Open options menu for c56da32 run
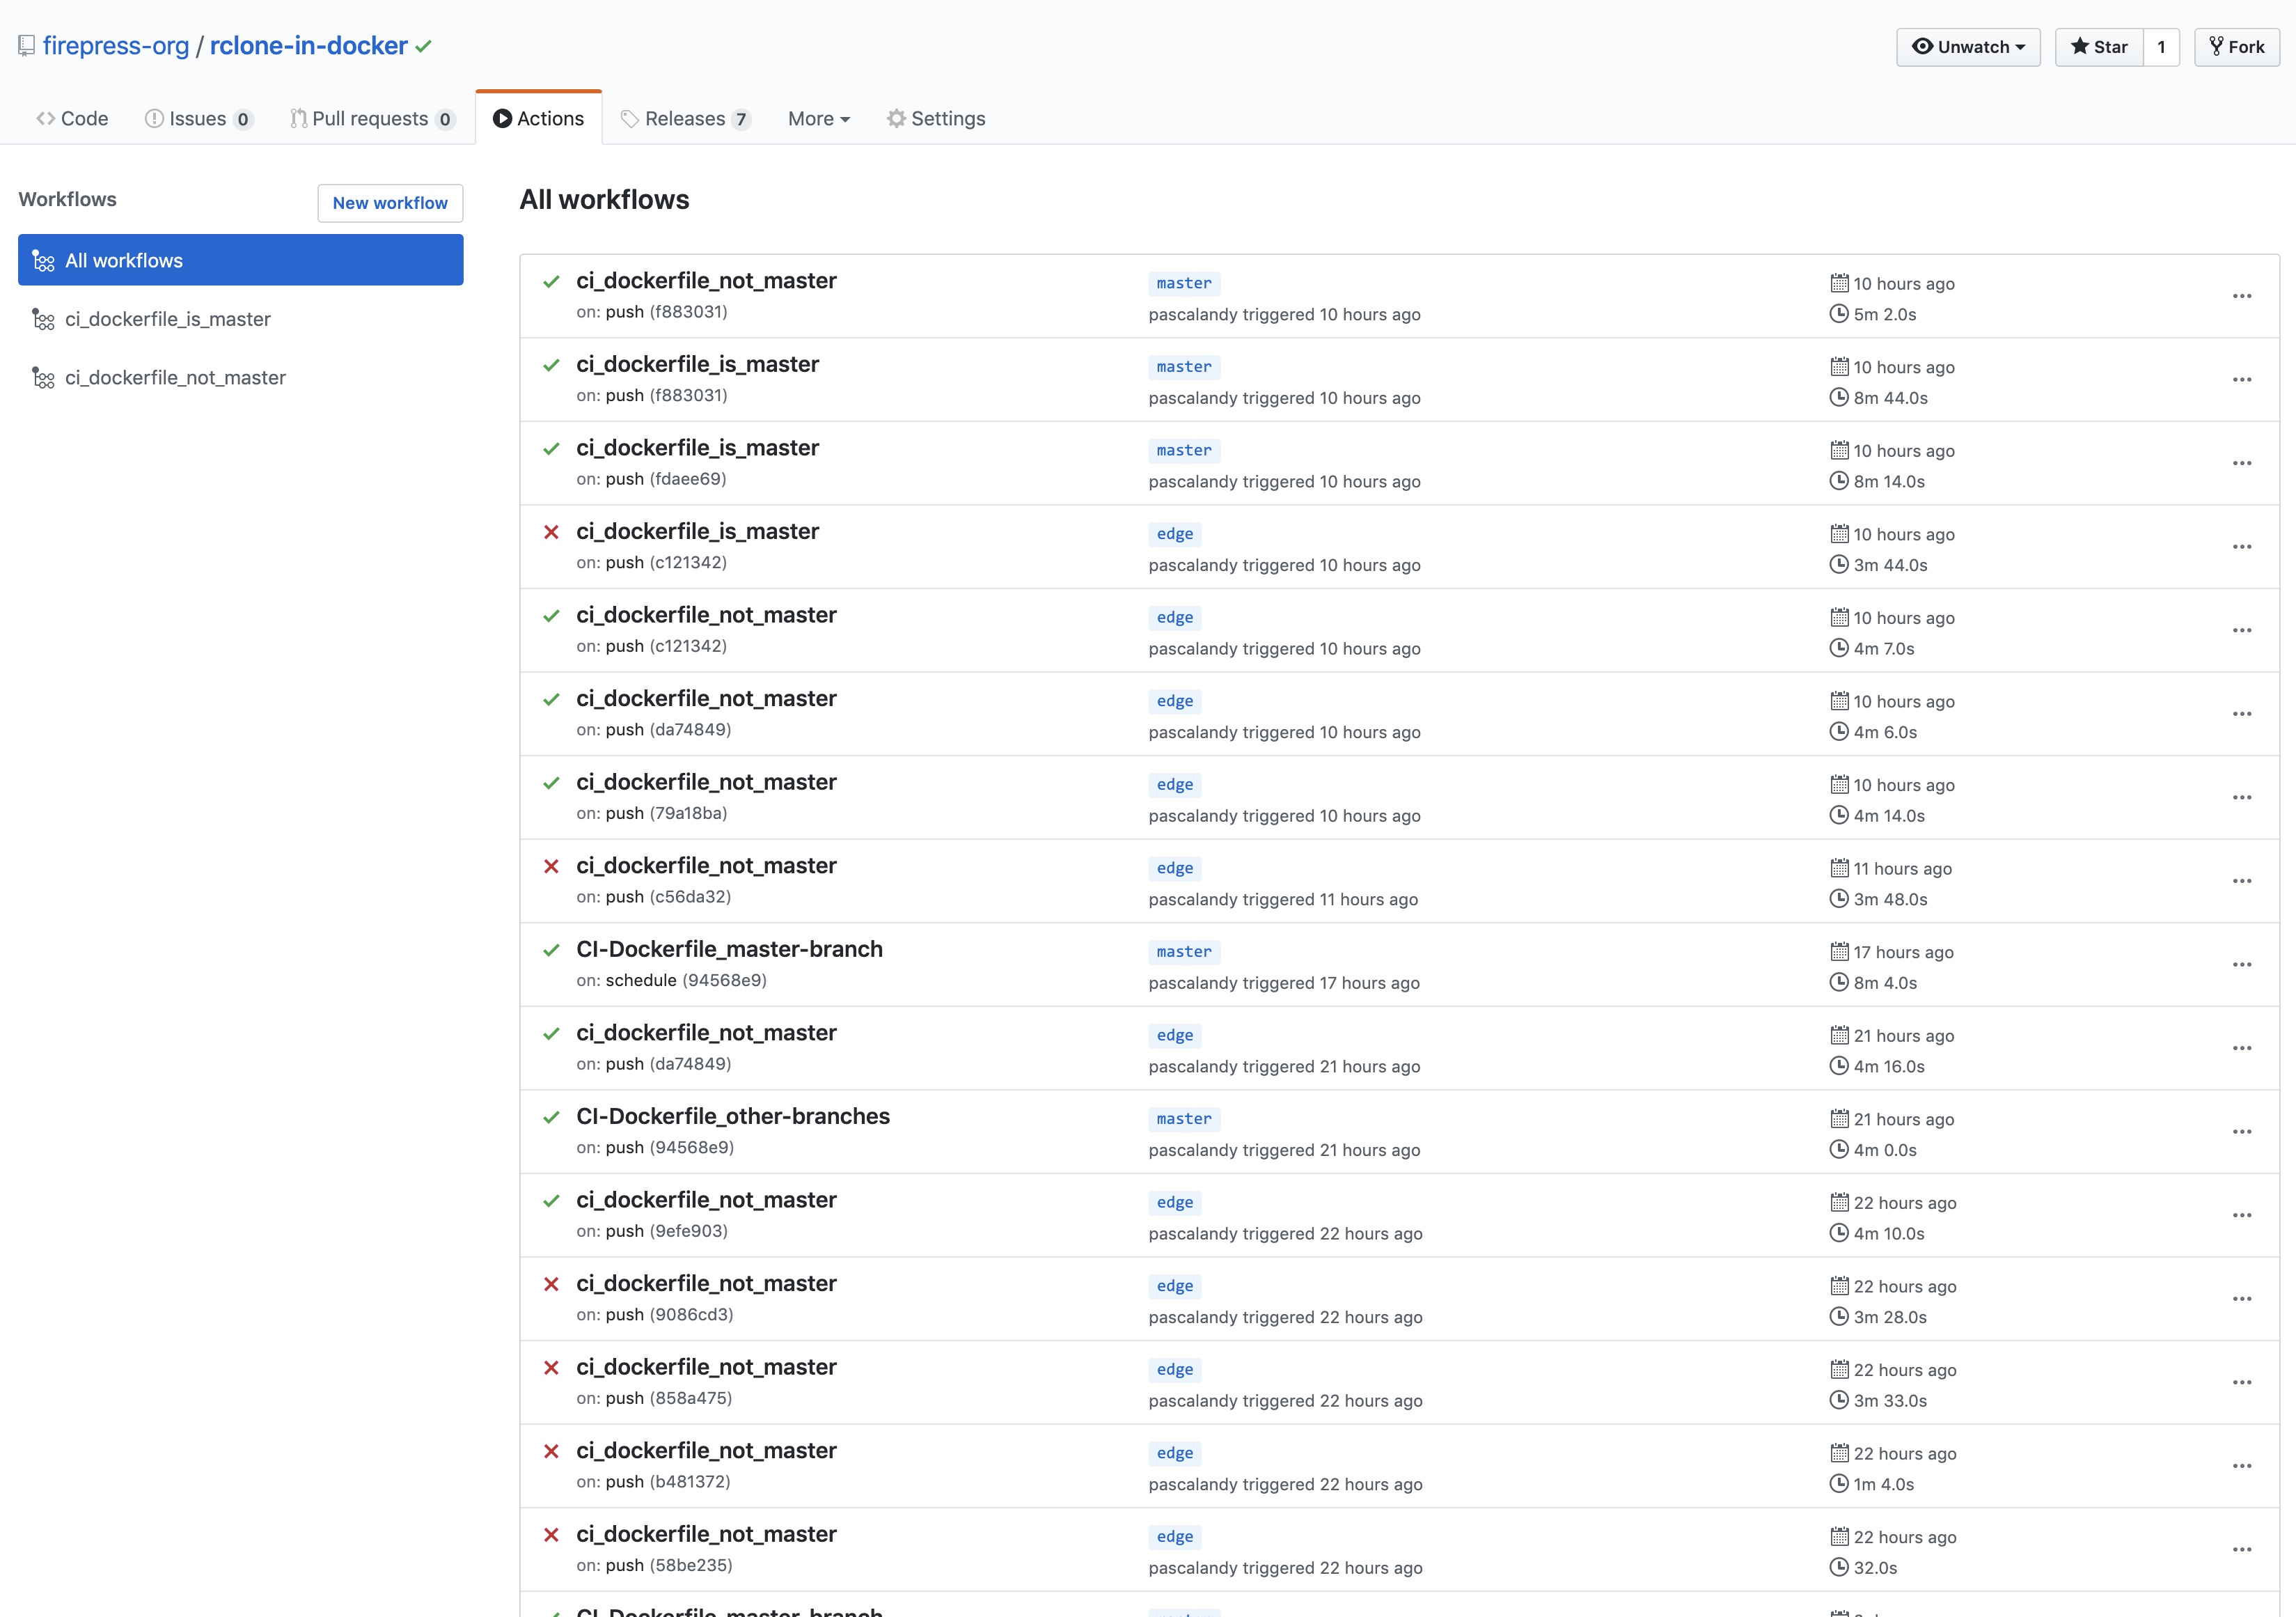Image resolution: width=2296 pixels, height=1617 pixels. [x=2242, y=881]
